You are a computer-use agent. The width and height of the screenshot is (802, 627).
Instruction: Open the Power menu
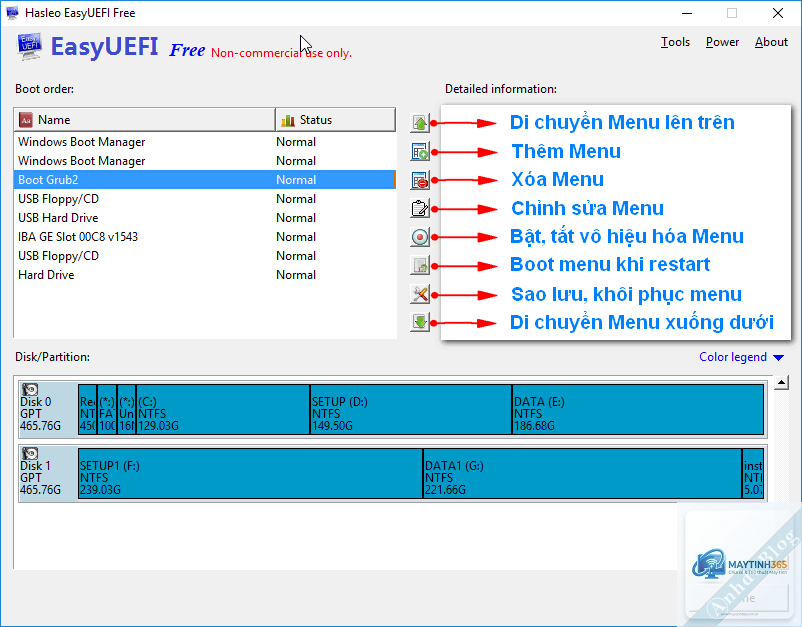[x=722, y=42]
